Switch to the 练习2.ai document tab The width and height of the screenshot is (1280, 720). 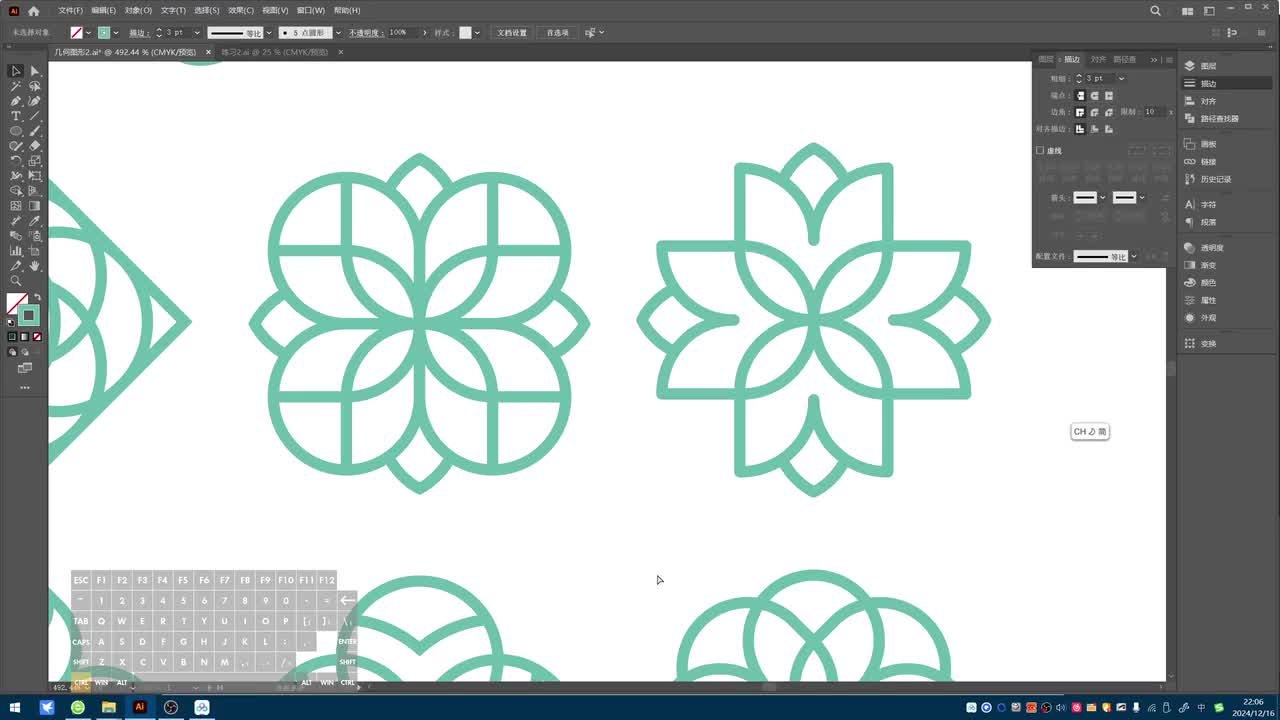point(274,52)
